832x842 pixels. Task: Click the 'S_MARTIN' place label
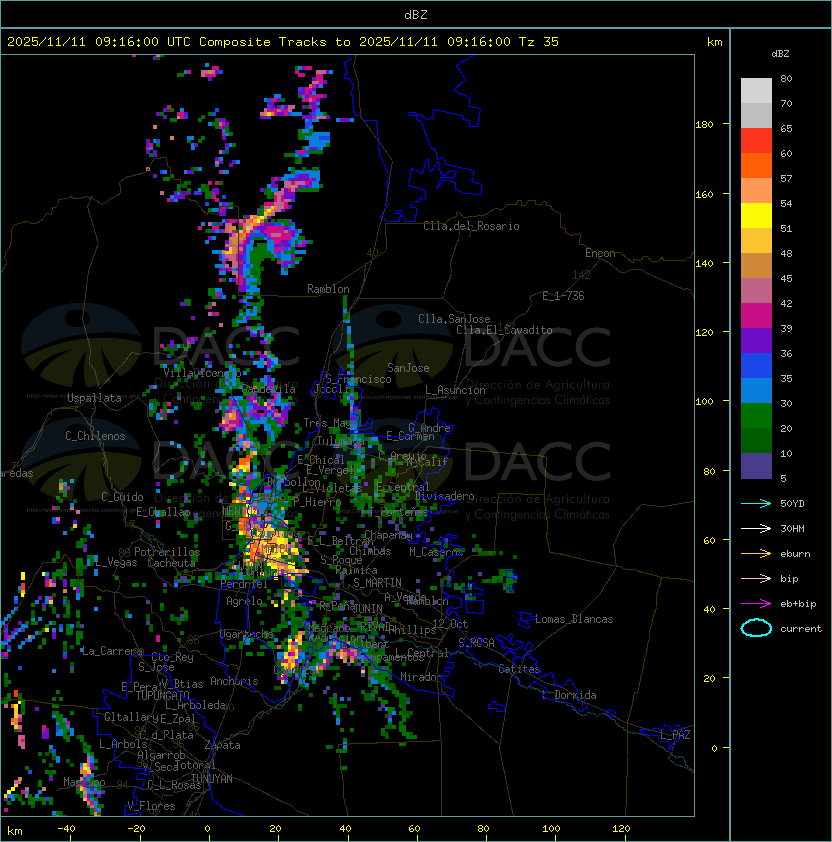377,583
